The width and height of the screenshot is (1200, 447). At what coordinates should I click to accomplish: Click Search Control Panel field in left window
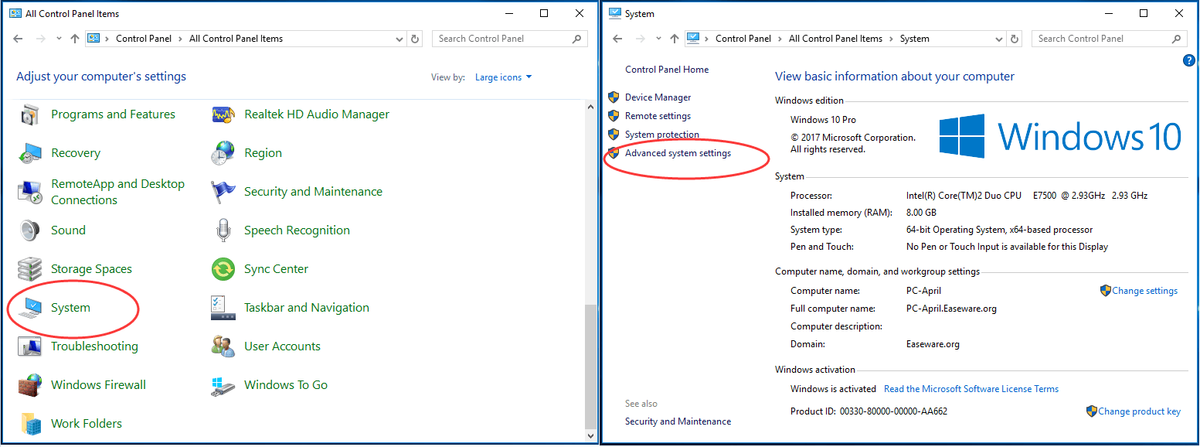coord(509,39)
